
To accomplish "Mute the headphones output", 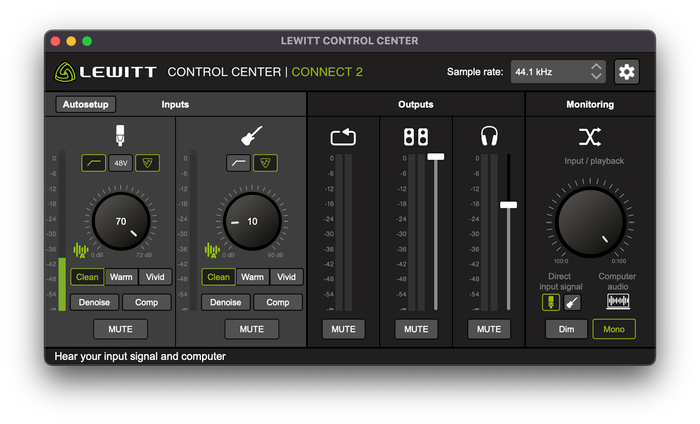I will (x=489, y=329).
